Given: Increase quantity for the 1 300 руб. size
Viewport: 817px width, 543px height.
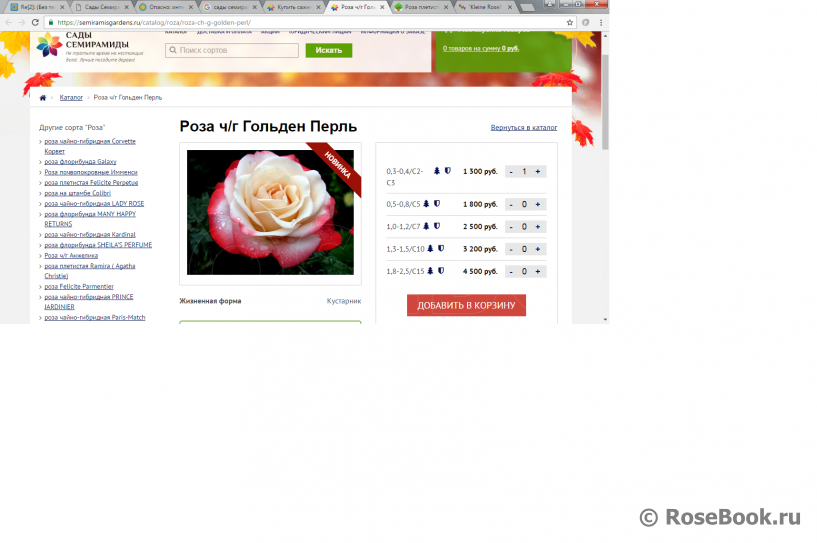Looking at the screenshot, I should click(x=538, y=171).
